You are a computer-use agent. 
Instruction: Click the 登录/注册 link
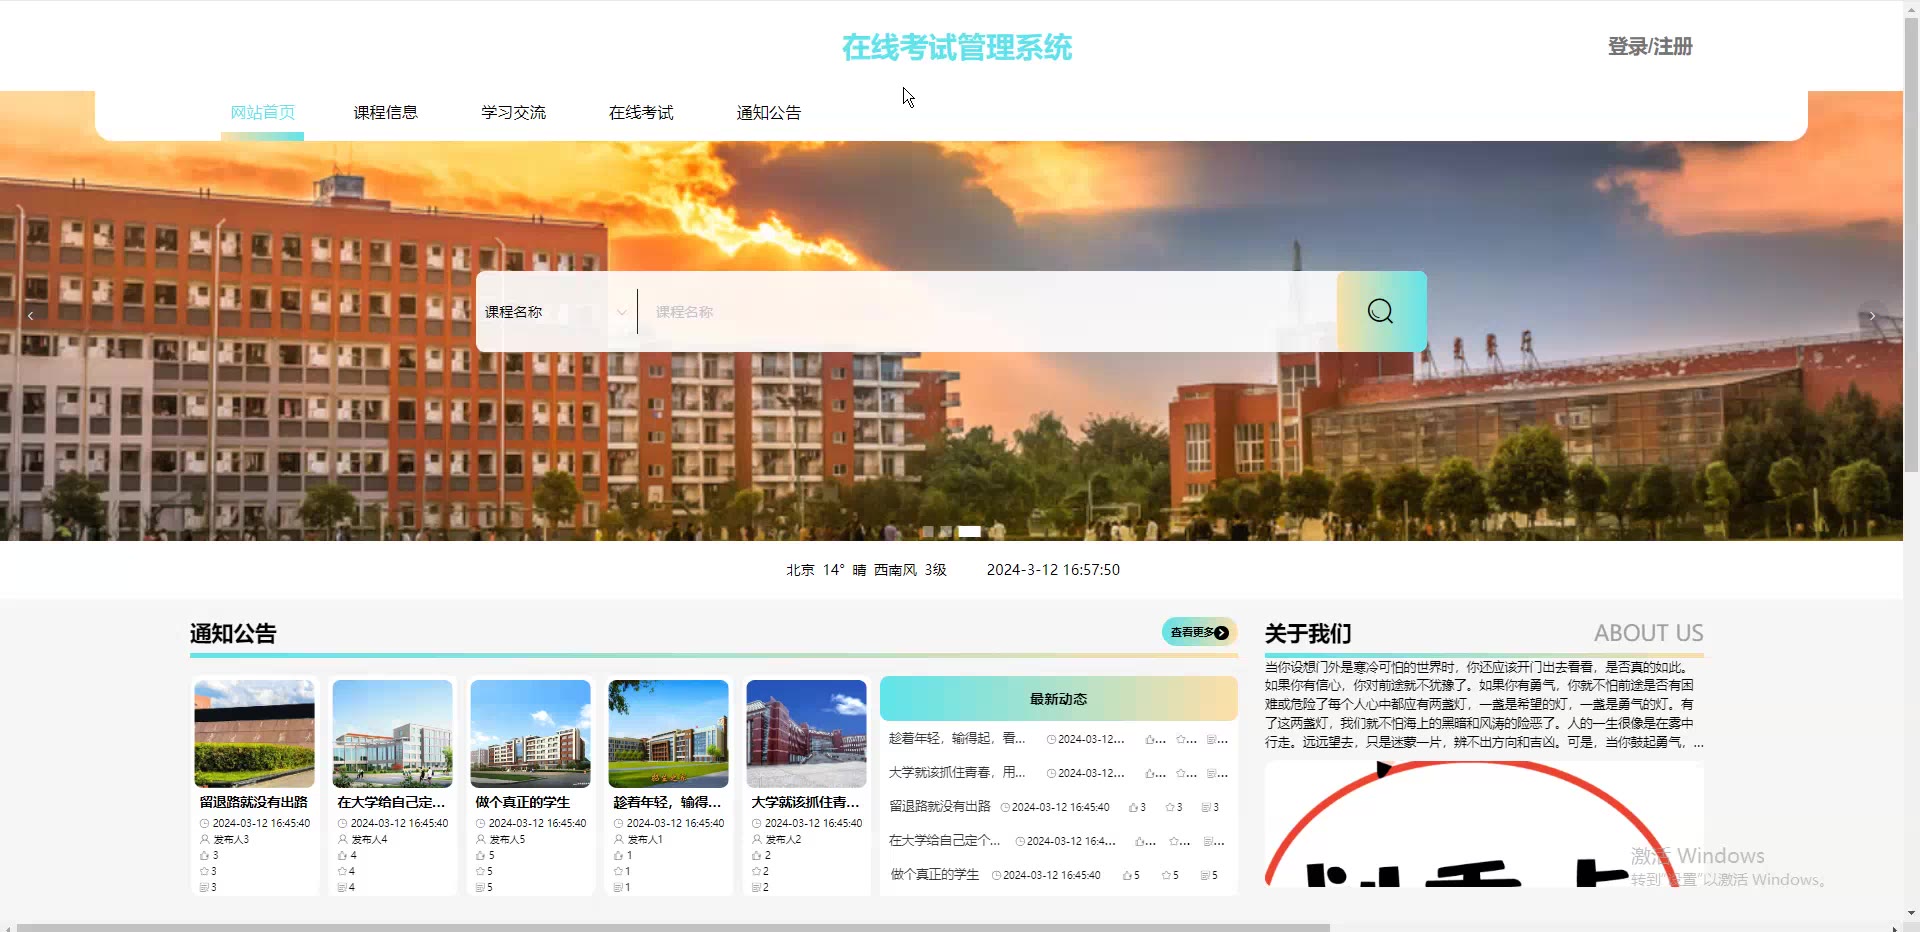1650,47
